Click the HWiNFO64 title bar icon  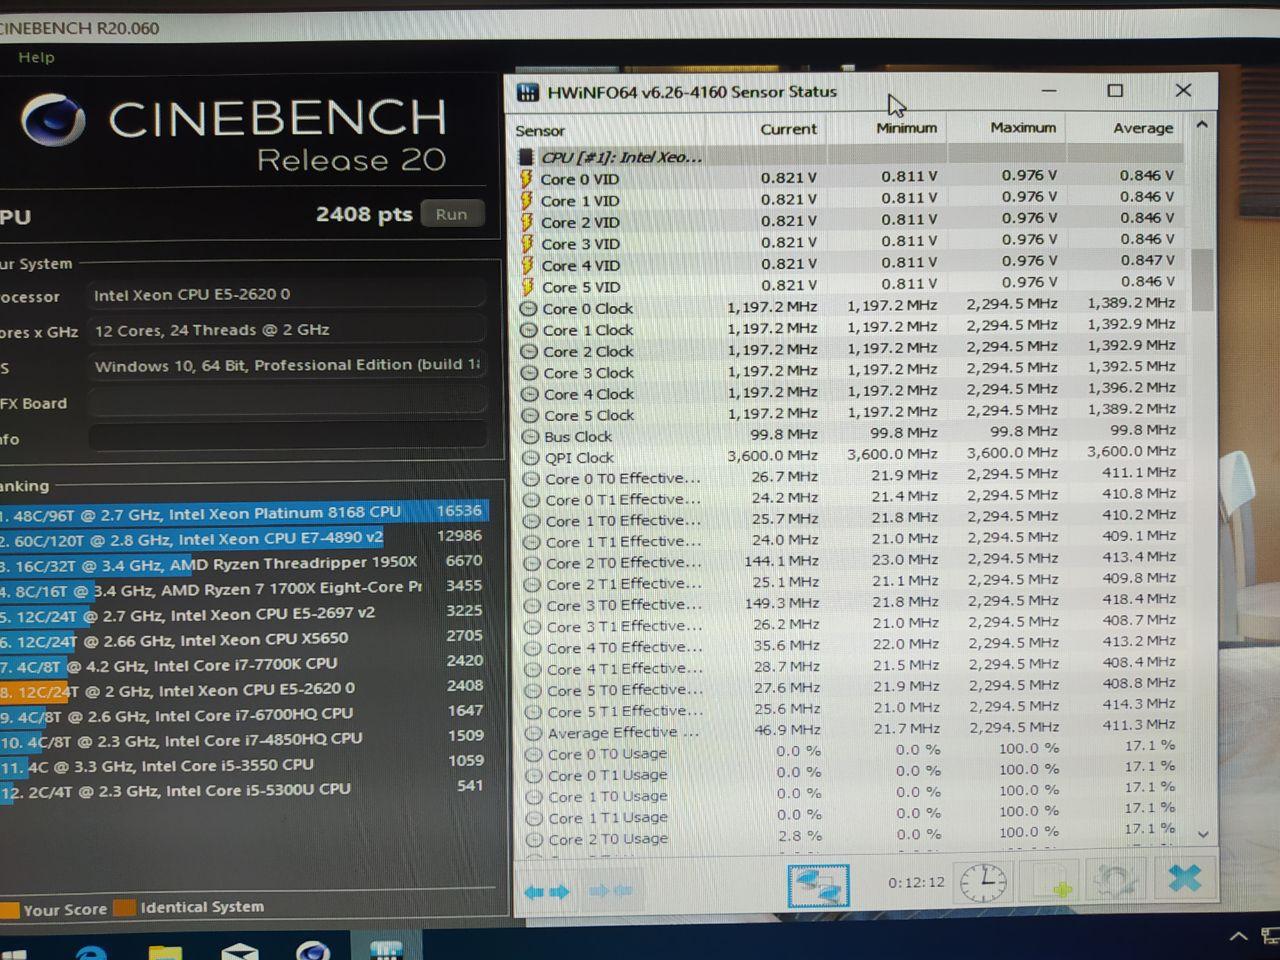(527, 93)
